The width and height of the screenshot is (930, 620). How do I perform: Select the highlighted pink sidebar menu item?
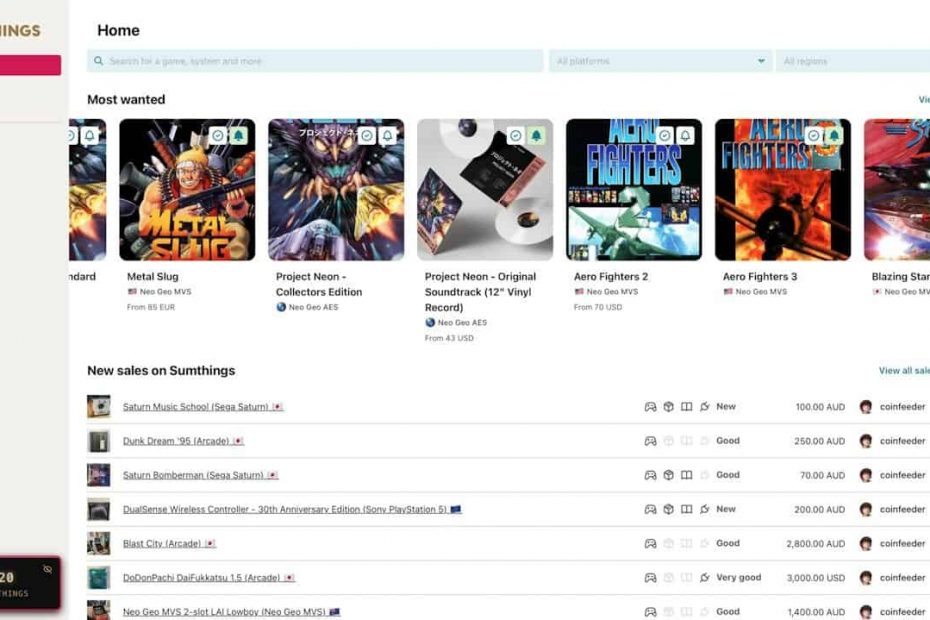[30, 65]
